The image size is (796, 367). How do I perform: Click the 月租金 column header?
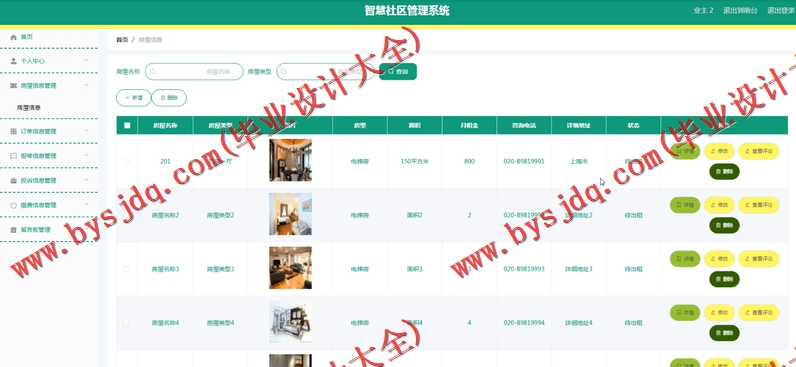coord(469,125)
